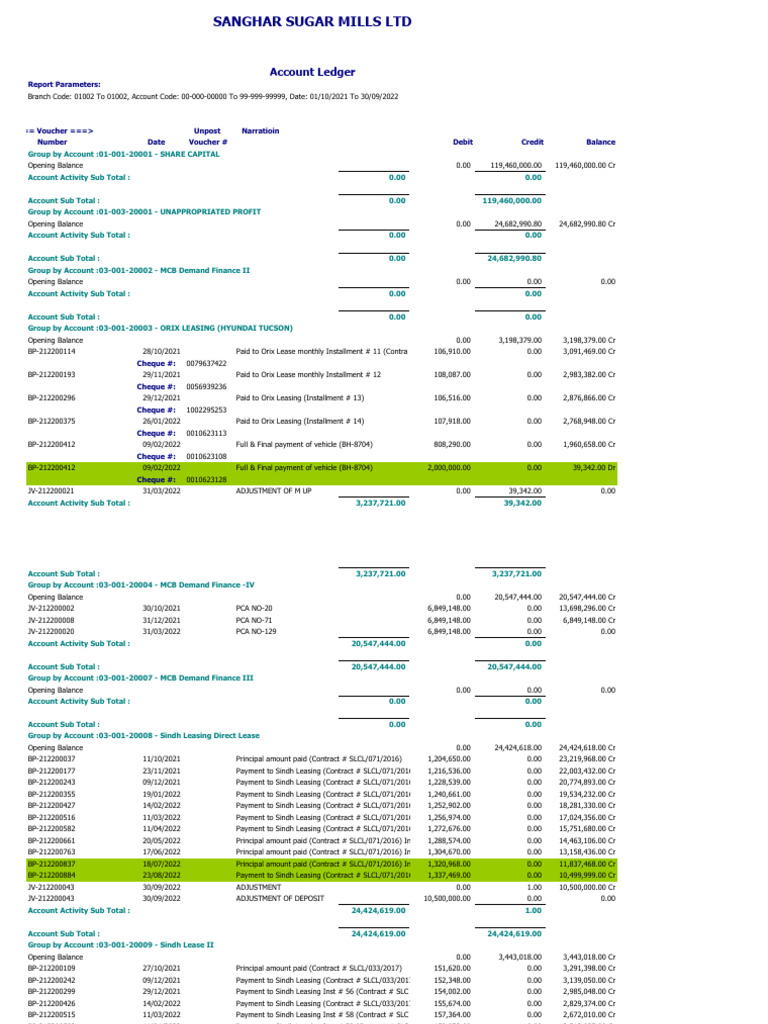This screenshot has width=768, height=1024.
Task: Click the date 28/10/2021
Action: point(161,351)
